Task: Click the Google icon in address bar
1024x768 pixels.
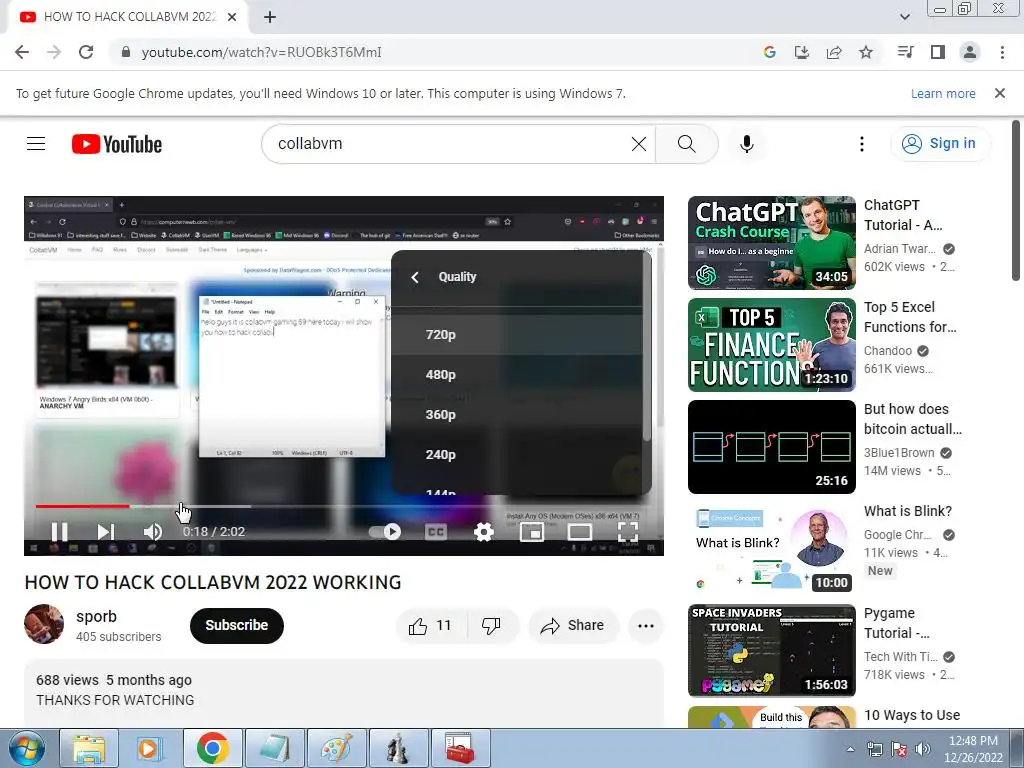Action: tap(769, 52)
